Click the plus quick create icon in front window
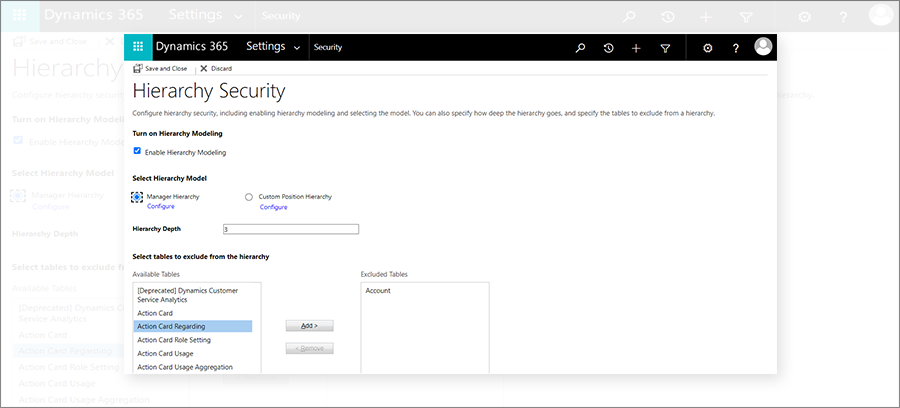 pos(636,48)
